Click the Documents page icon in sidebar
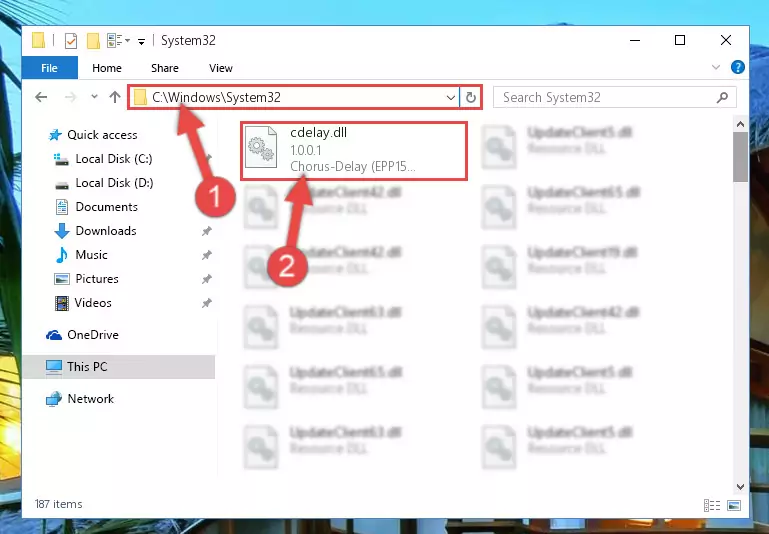This screenshot has width=769, height=534. [62, 207]
